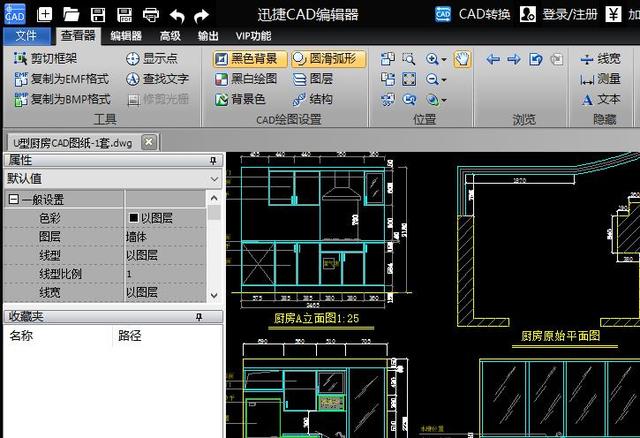Click the 查找文字 find text tool
This screenshot has height=438, width=640.
coord(157,79)
